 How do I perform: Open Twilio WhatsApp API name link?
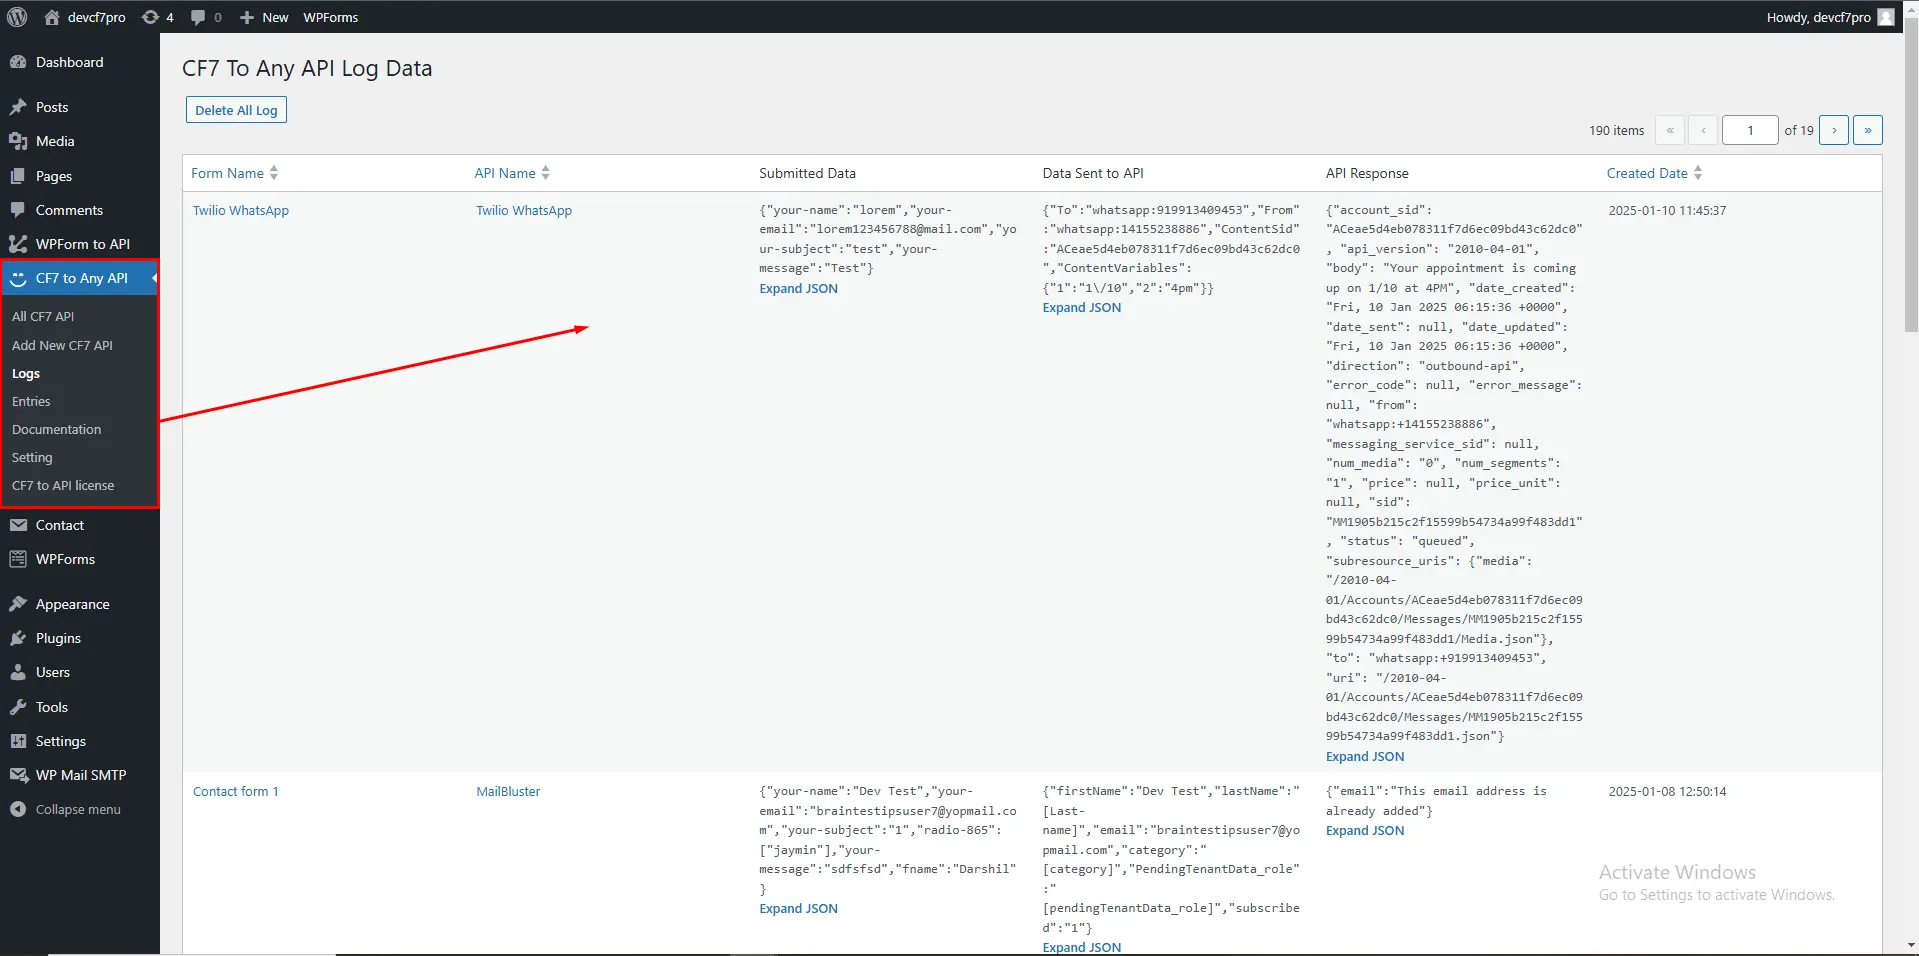click(524, 210)
